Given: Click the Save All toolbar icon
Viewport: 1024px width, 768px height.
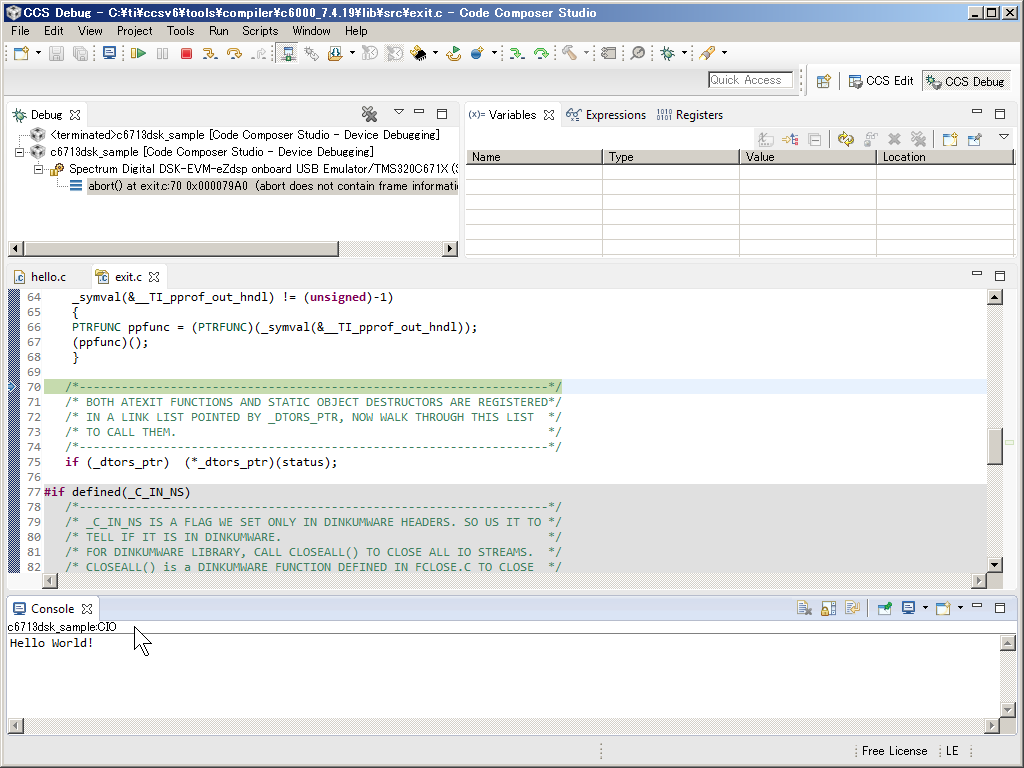Looking at the screenshot, I should point(80,54).
